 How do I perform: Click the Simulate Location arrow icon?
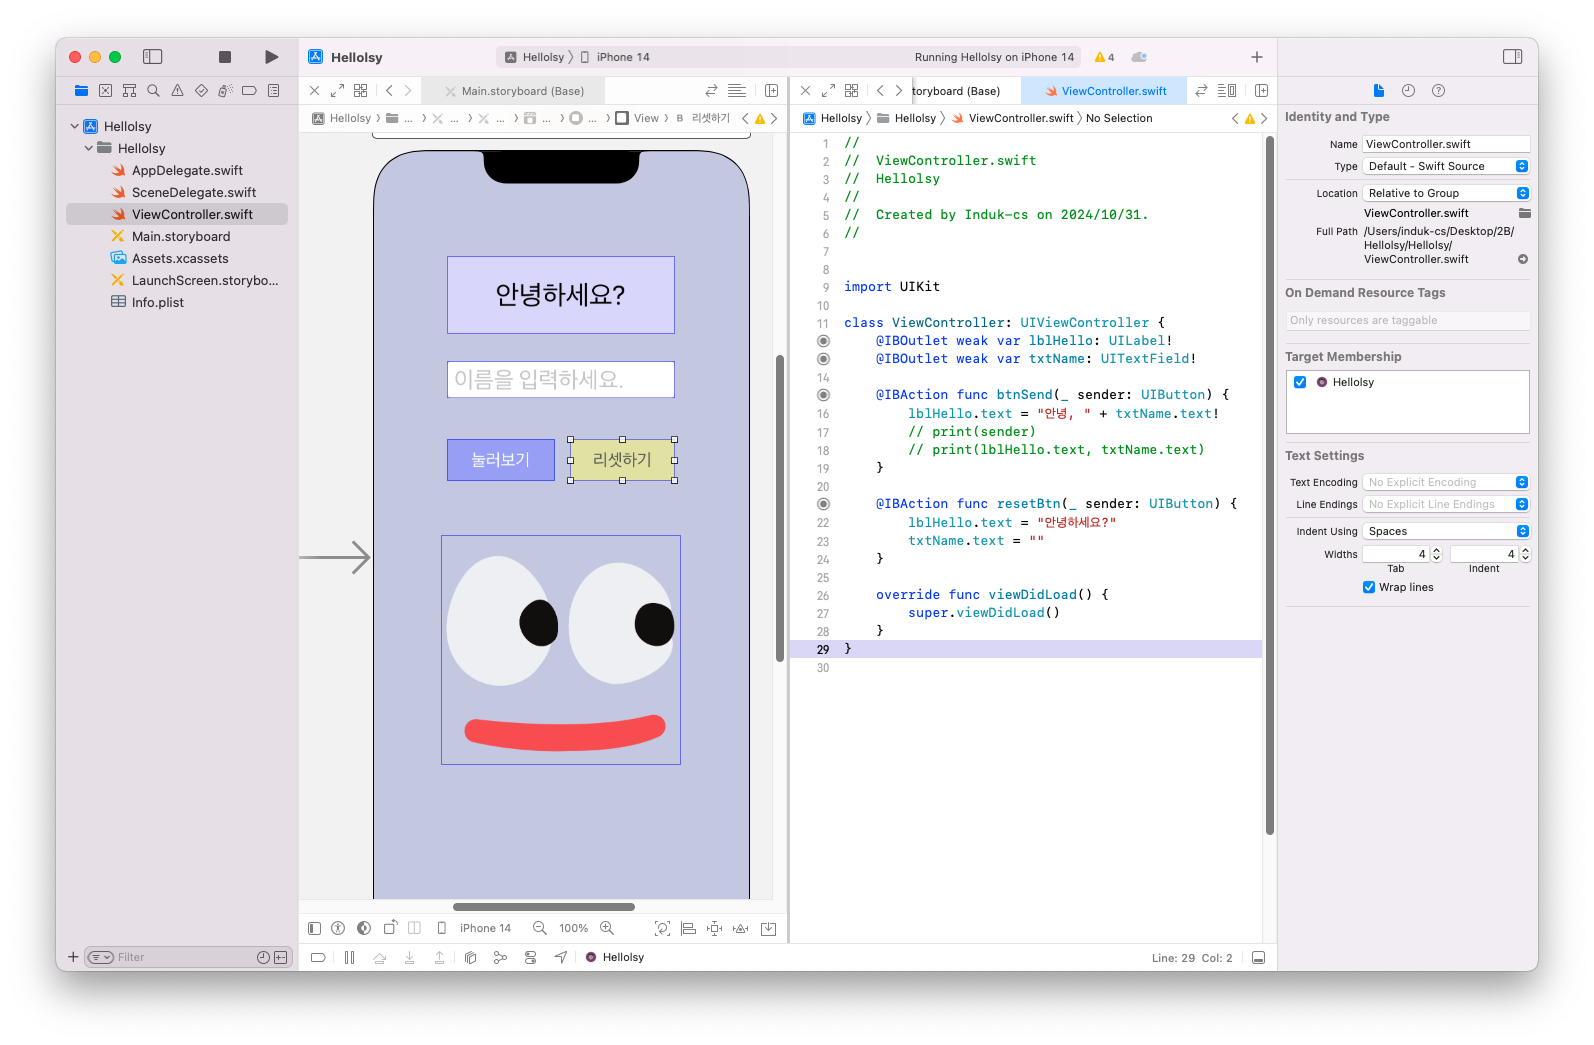click(x=561, y=957)
